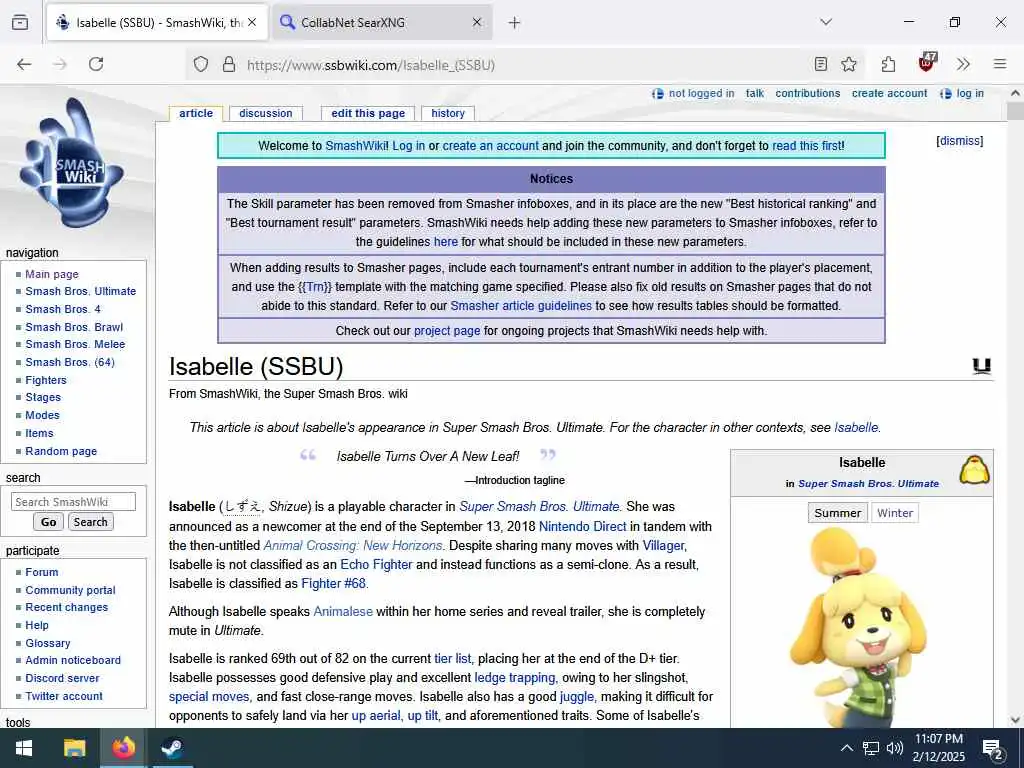
Task: Switch to the CollabNet SearXNG tab
Action: click(382, 23)
